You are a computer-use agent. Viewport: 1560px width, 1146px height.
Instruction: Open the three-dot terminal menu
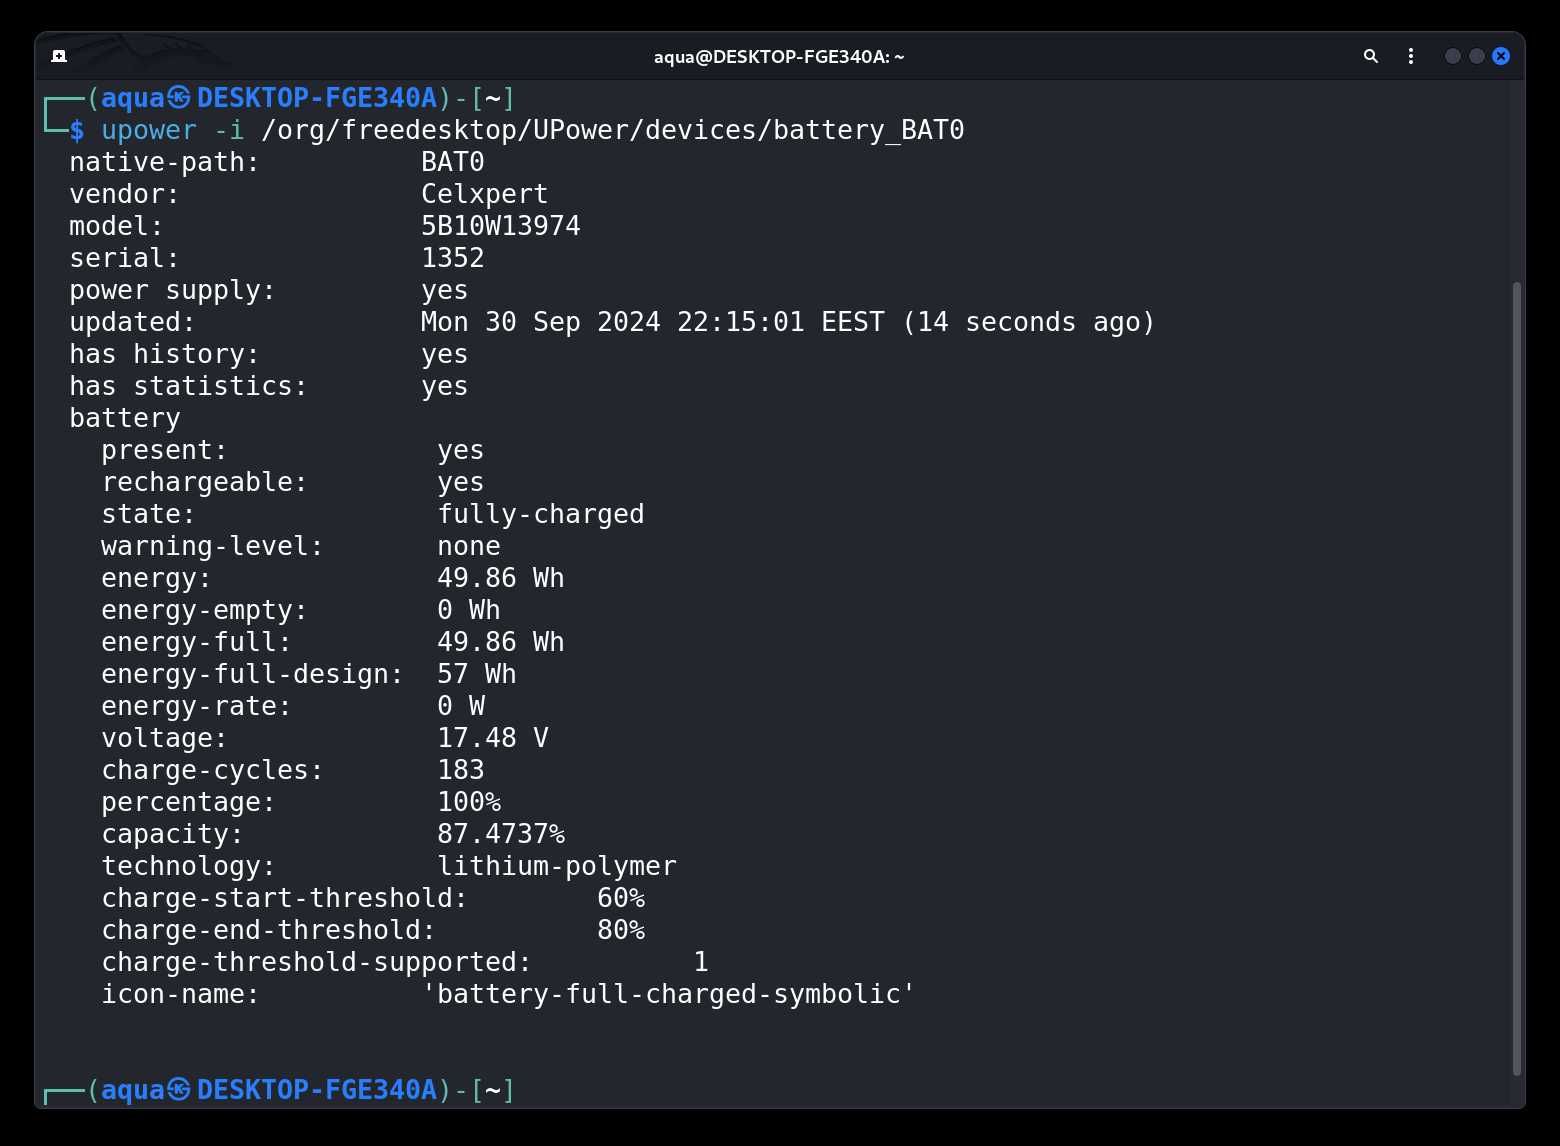click(x=1411, y=56)
